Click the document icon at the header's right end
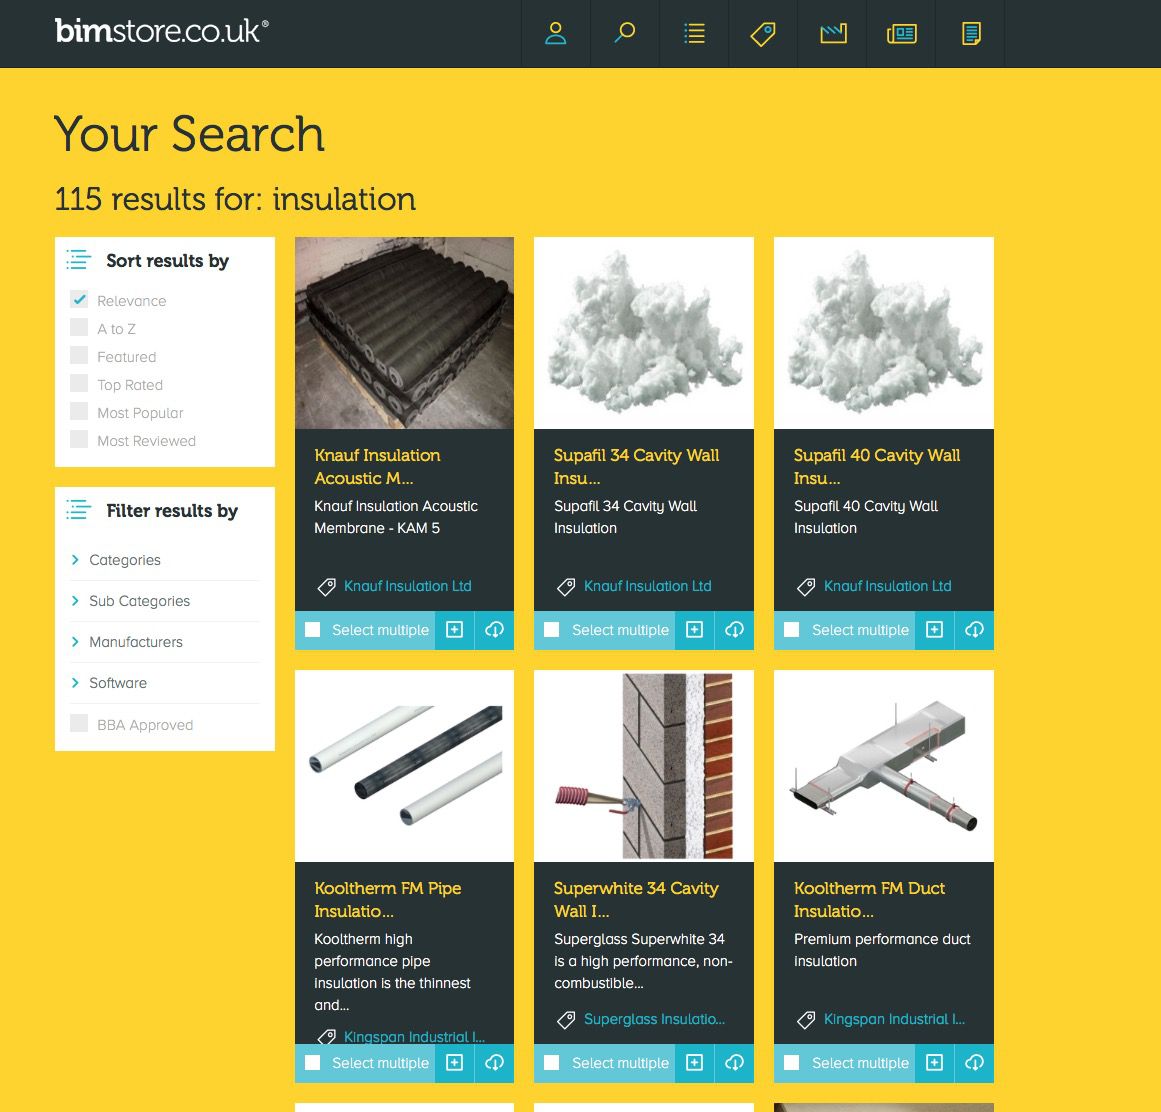Viewport: 1161px width, 1112px height. pyautogui.click(x=969, y=33)
